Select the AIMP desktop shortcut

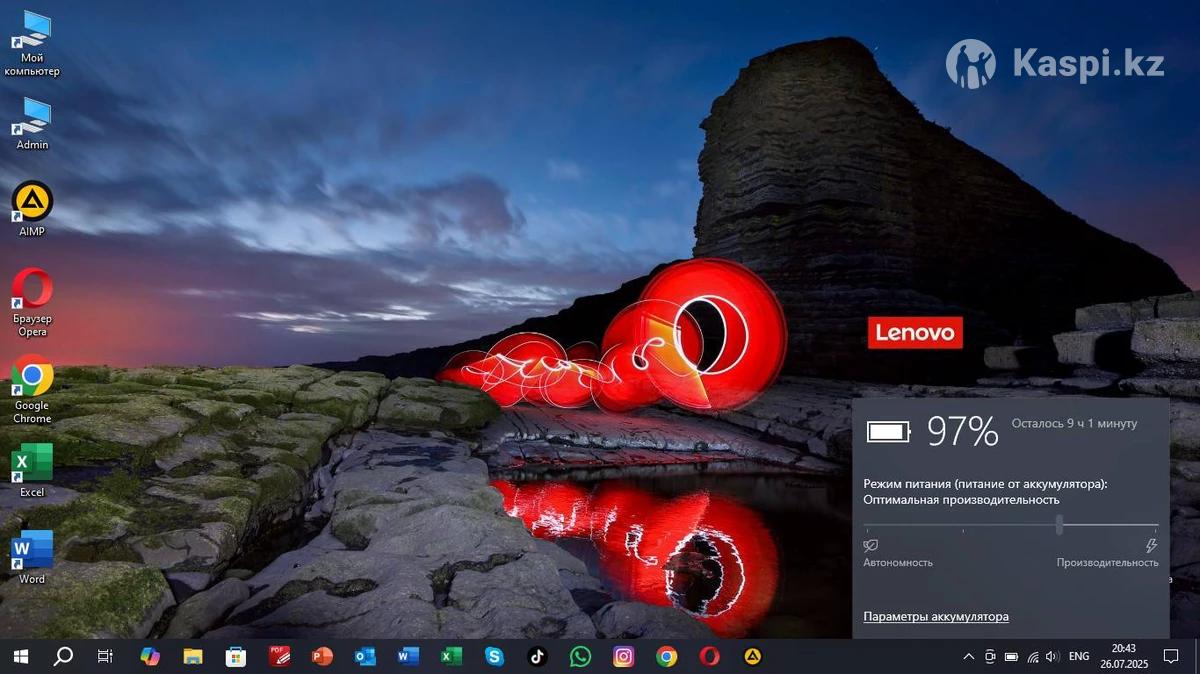coord(32,208)
